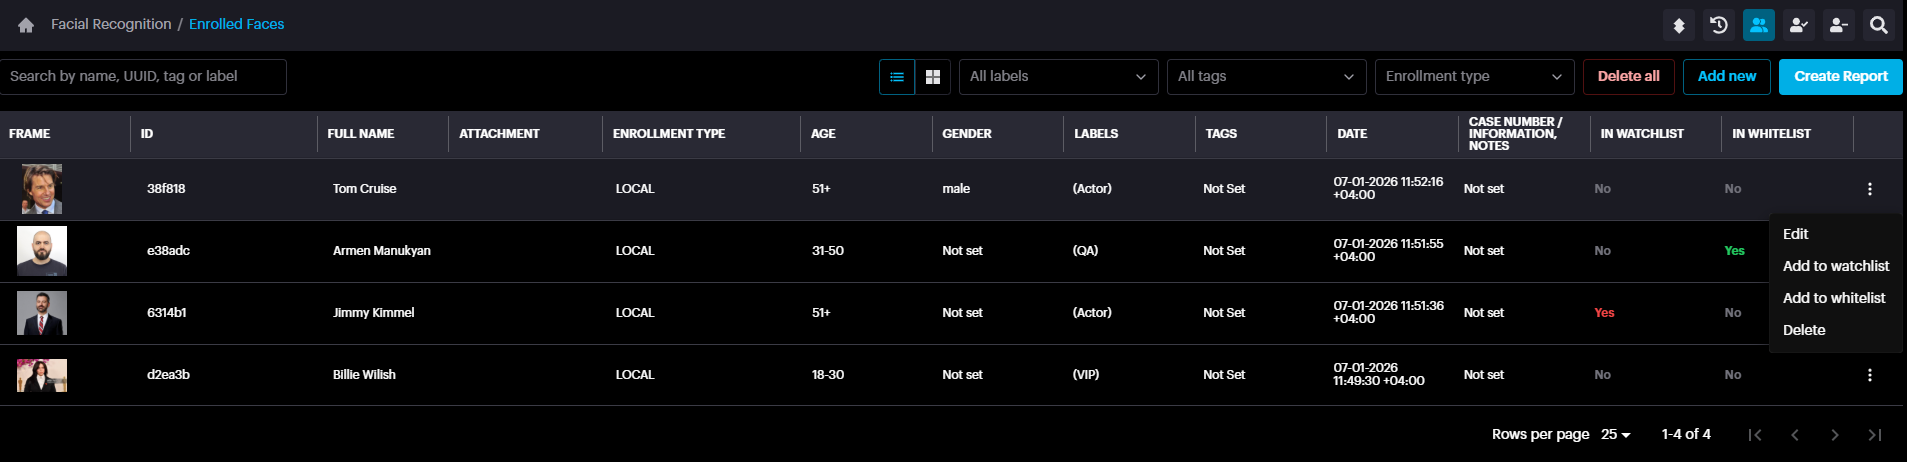Click the home icon in breadcrumb
The image size is (1907, 462).
(x=26, y=25)
